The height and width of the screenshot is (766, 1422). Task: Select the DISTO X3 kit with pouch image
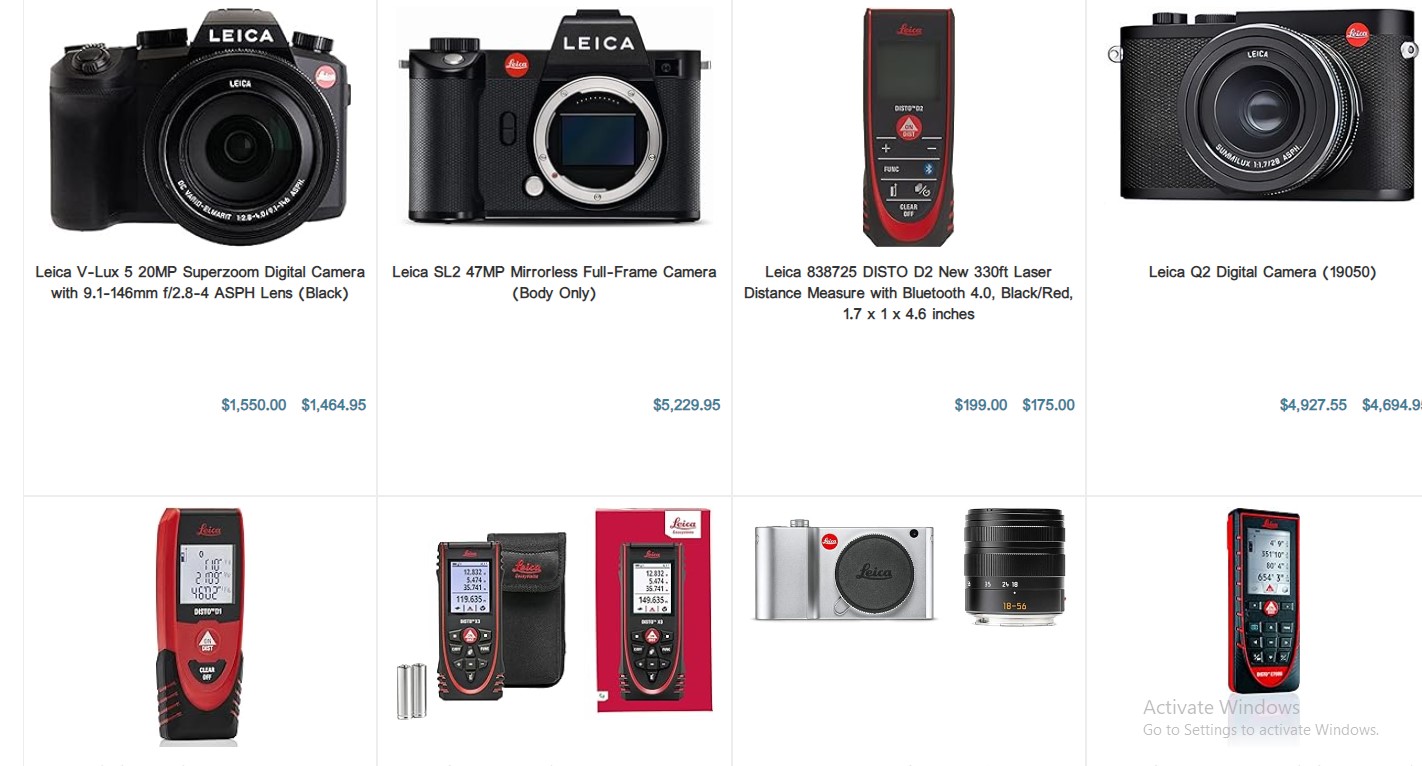482,625
